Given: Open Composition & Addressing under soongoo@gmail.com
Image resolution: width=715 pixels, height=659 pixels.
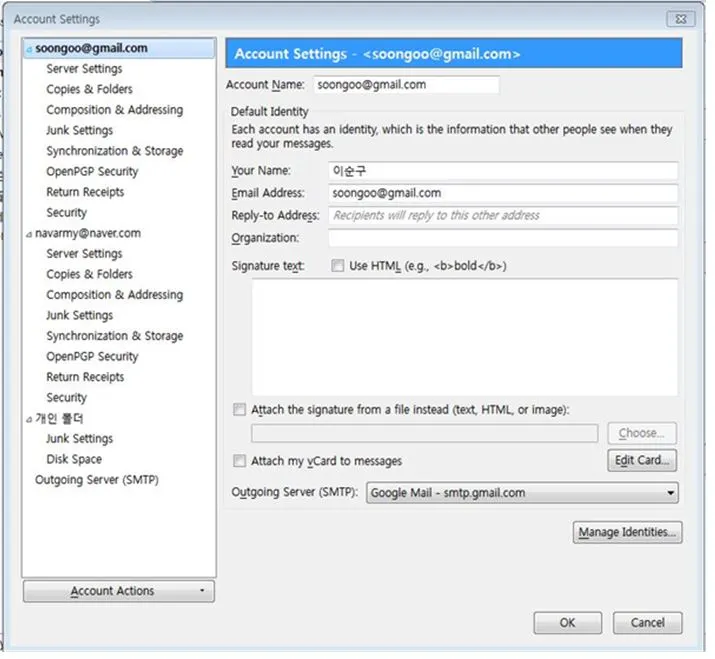Looking at the screenshot, I should point(114,110).
